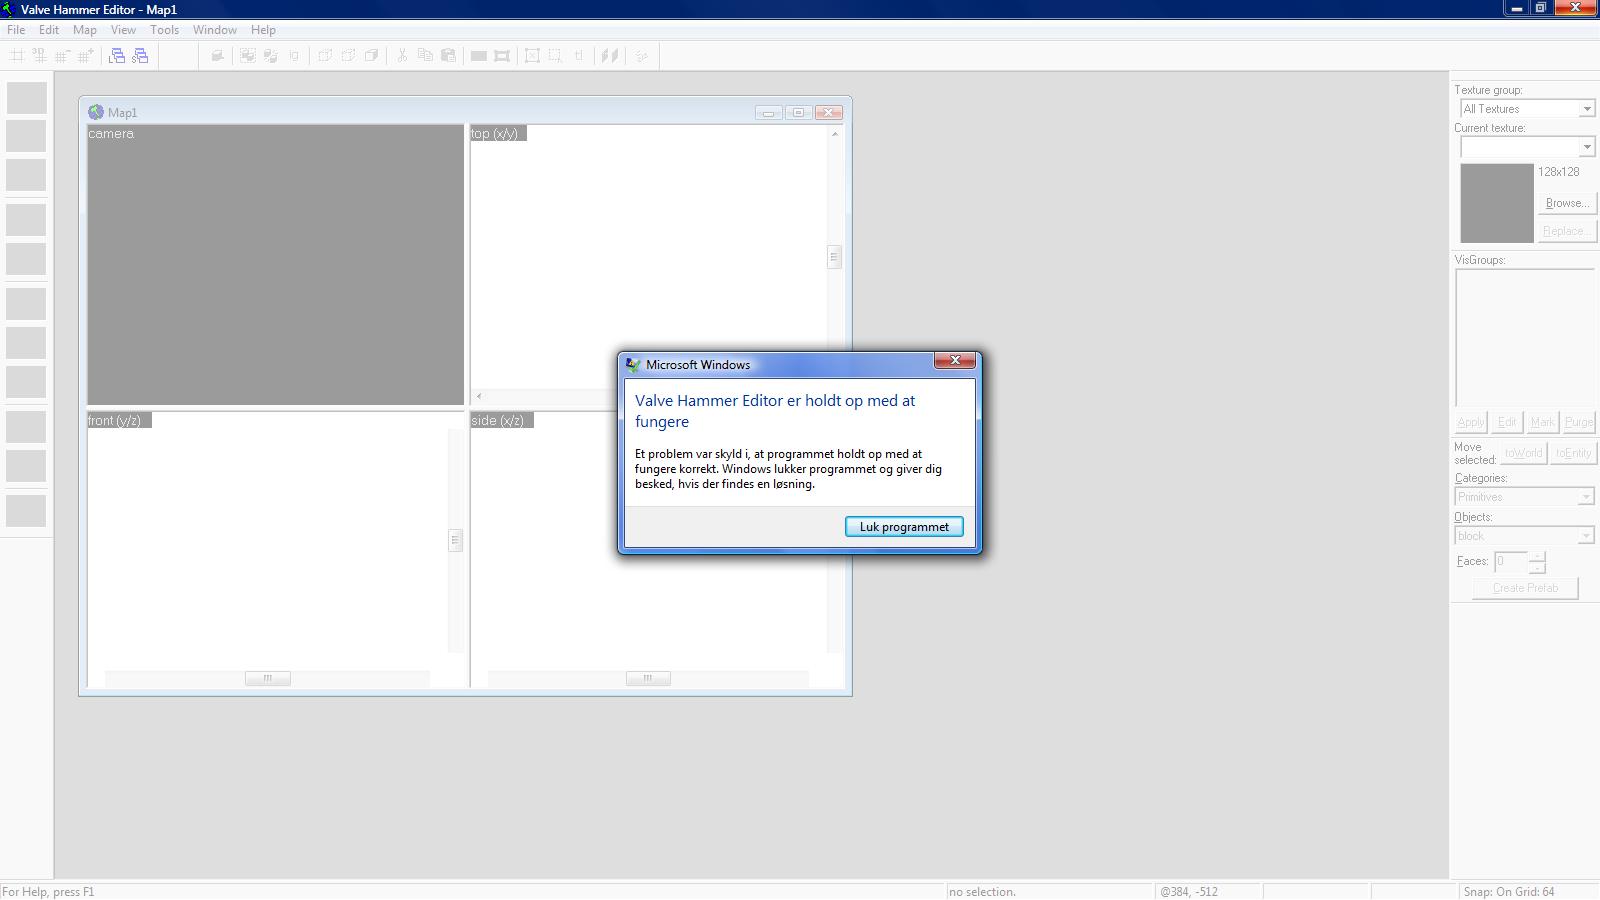Close the Microsoft Windows error dialog
The width and height of the screenshot is (1600, 900).
(x=955, y=361)
